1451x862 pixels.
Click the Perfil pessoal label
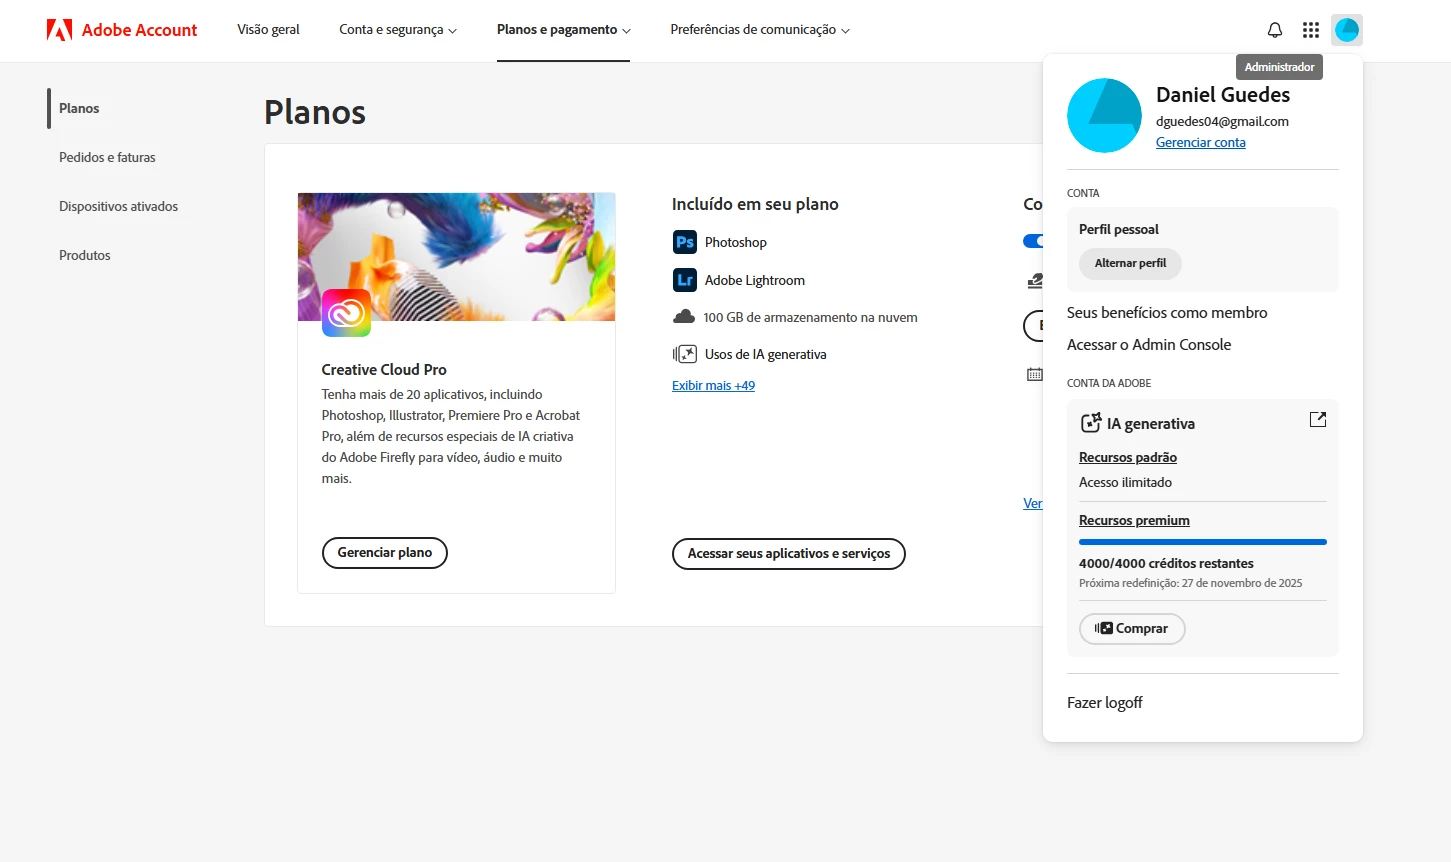click(x=1118, y=229)
